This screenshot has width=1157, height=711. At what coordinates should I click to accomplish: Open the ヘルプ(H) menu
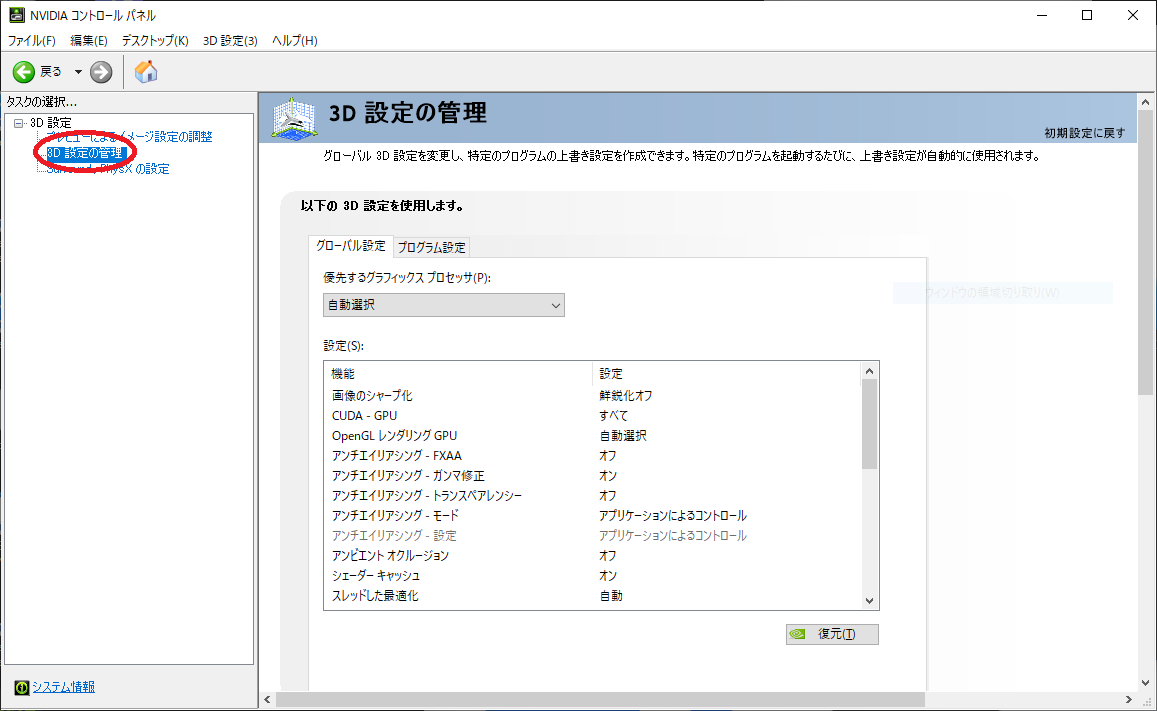point(294,41)
